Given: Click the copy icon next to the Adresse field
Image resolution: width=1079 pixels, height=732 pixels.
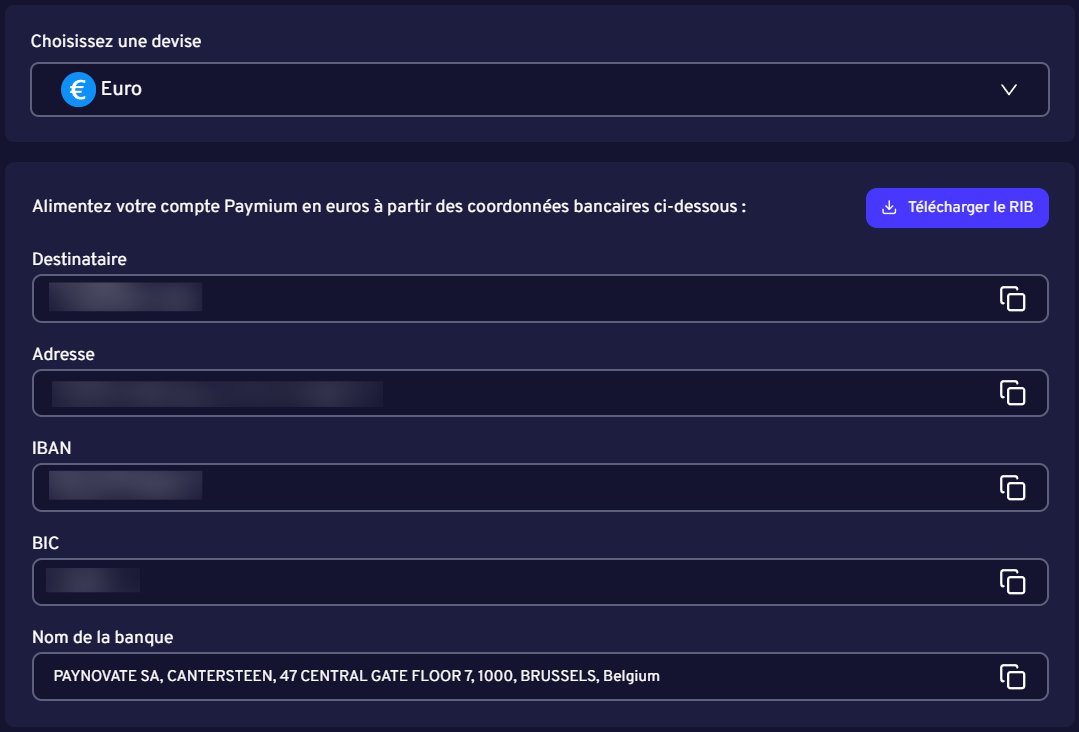Looking at the screenshot, I should (x=1013, y=393).
